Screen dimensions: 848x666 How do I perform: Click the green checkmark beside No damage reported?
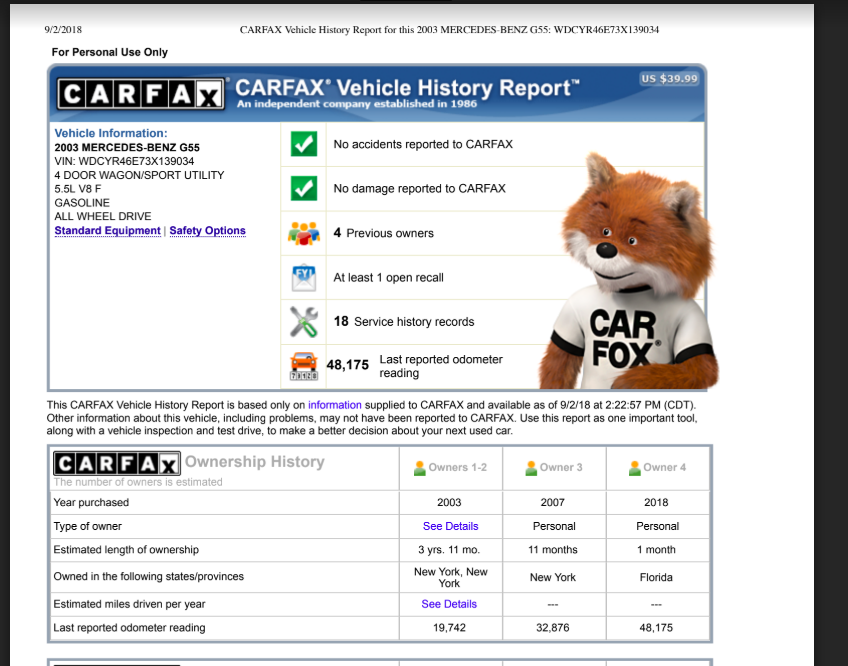coord(304,188)
